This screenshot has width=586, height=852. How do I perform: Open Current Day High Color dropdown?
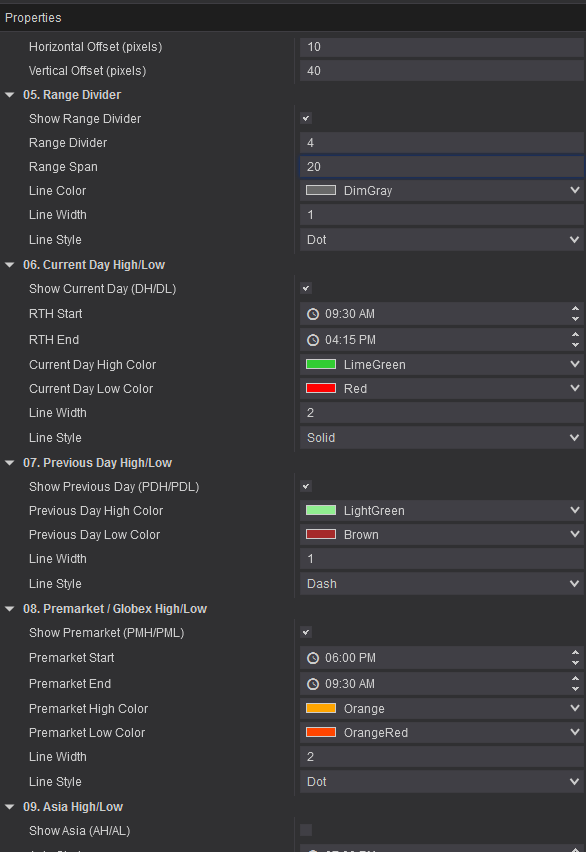(442, 365)
